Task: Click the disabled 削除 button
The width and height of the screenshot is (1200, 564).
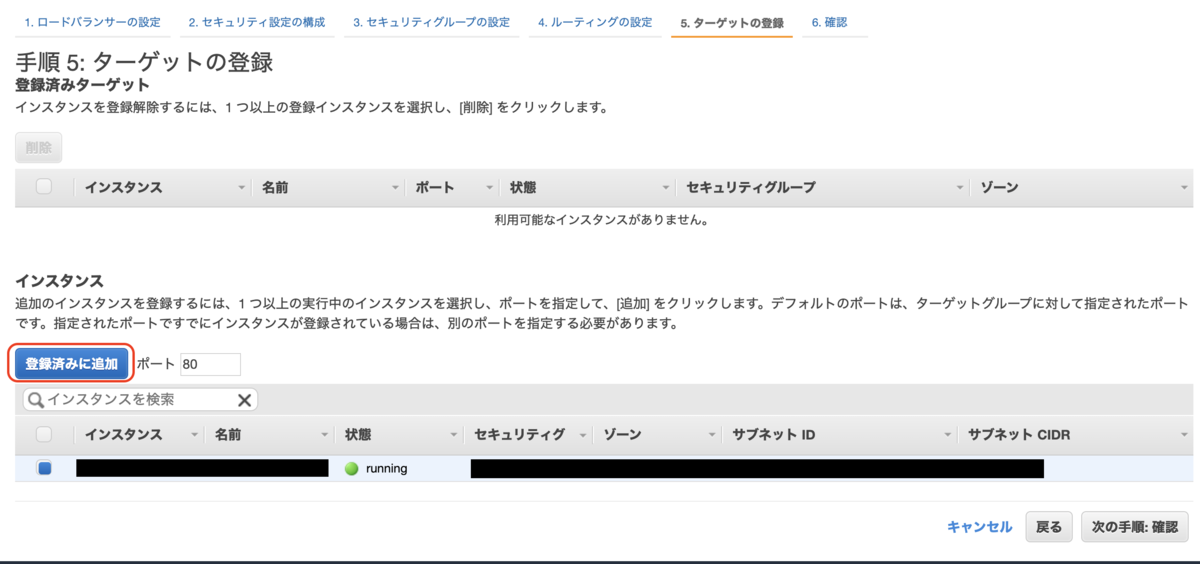Action: [39, 147]
